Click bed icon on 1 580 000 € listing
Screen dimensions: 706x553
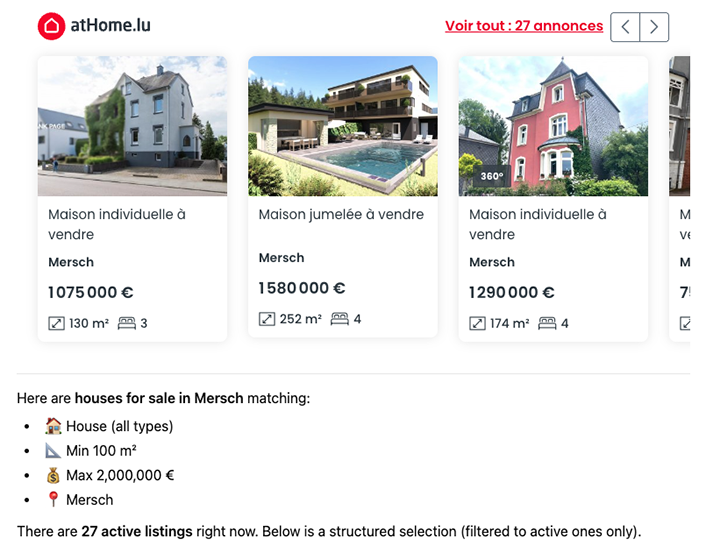pos(339,319)
